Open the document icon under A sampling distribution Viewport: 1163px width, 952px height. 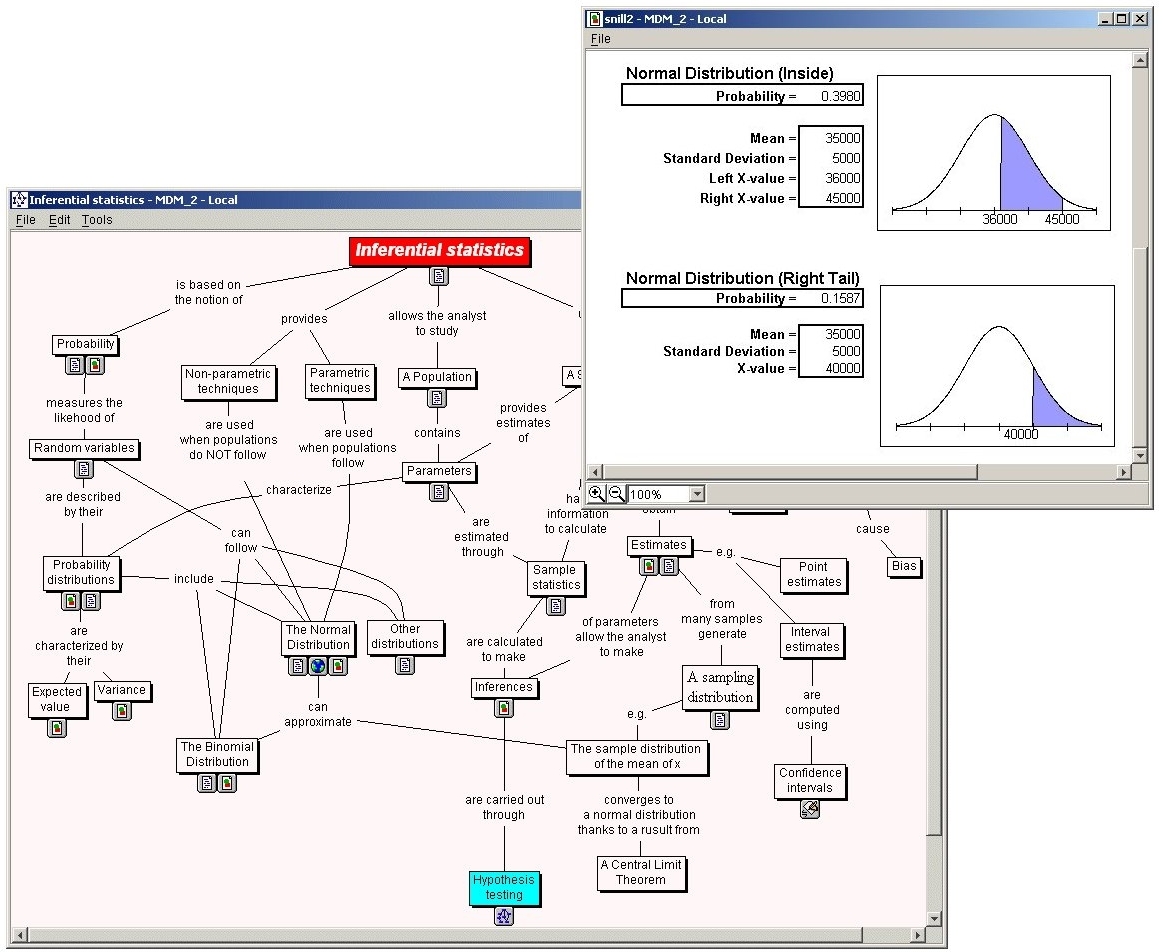(x=719, y=719)
